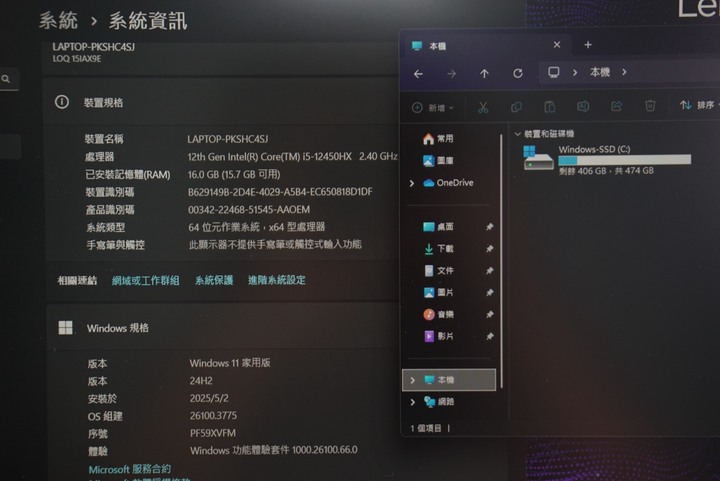720x481 pixels.
Task: Unpin 桌面 using its pin icon
Action: (489, 227)
